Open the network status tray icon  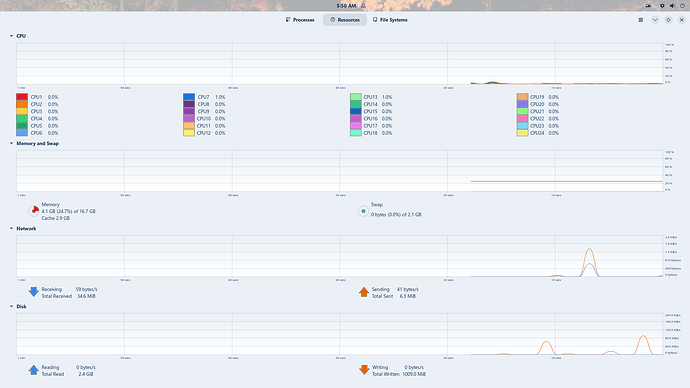tap(648, 6)
